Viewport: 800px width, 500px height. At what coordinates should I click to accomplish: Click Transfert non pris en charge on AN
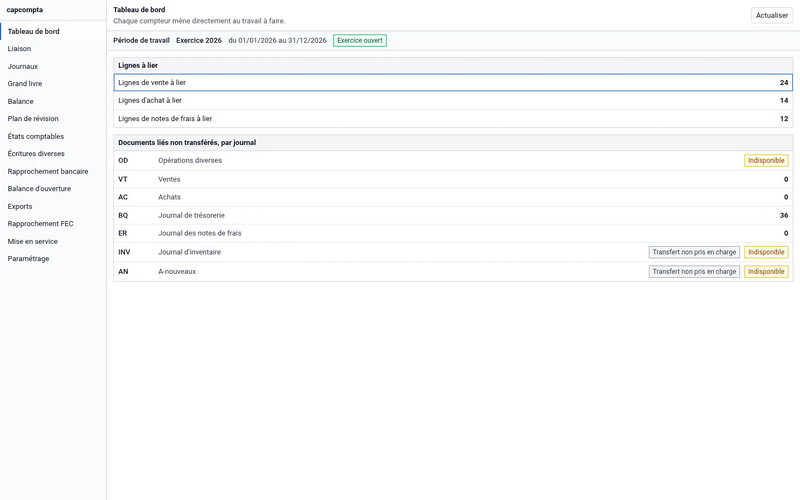coord(694,271)
